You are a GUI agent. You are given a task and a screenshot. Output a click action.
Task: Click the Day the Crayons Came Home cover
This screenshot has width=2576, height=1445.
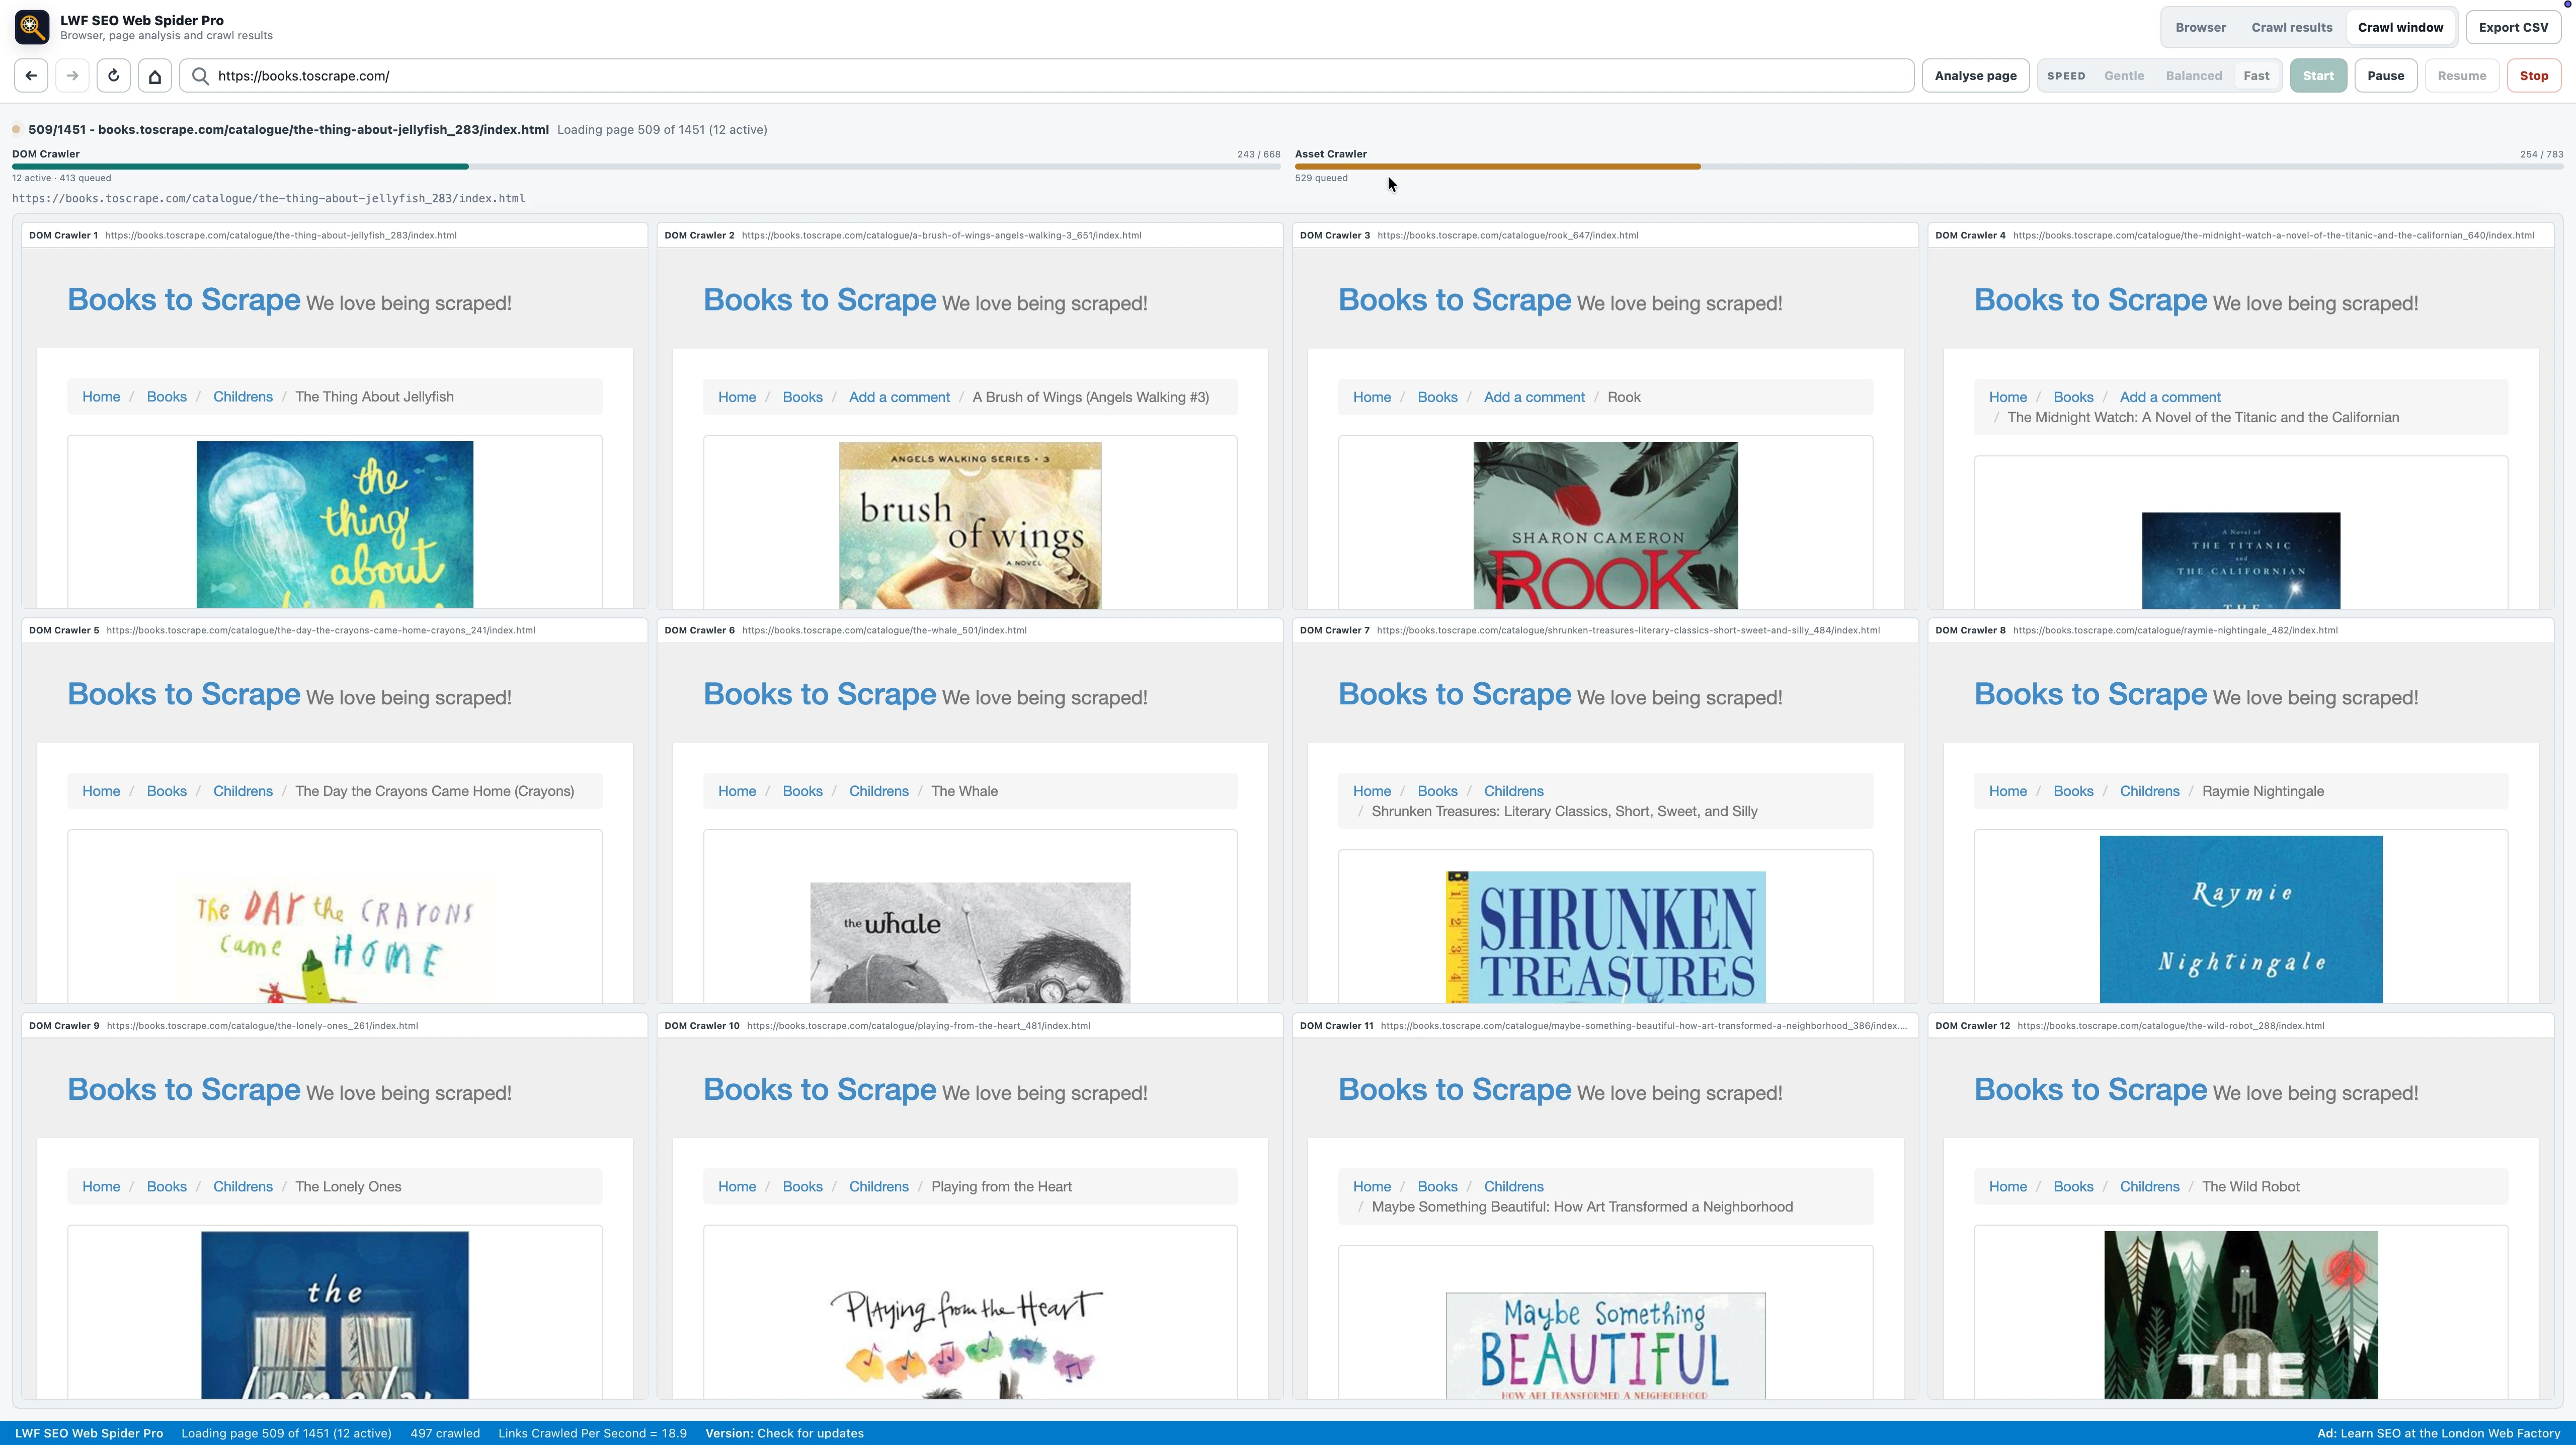335,942
